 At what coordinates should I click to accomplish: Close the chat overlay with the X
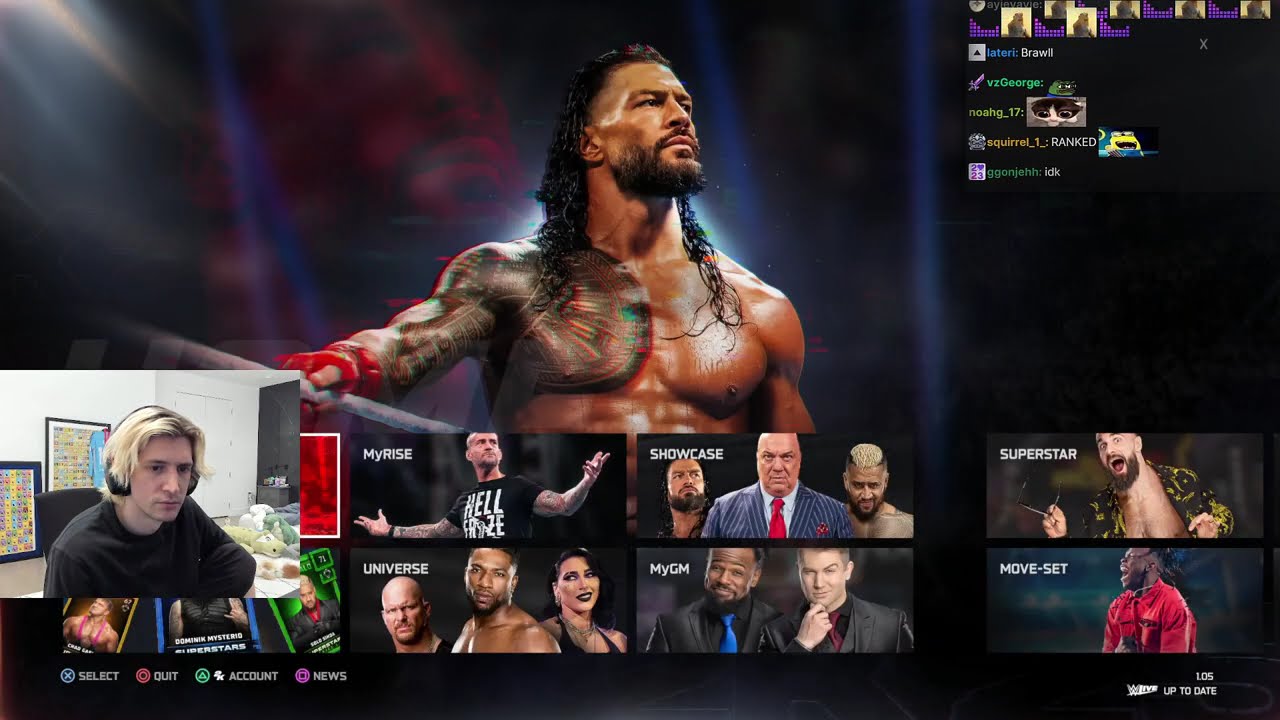[1203, 44]
